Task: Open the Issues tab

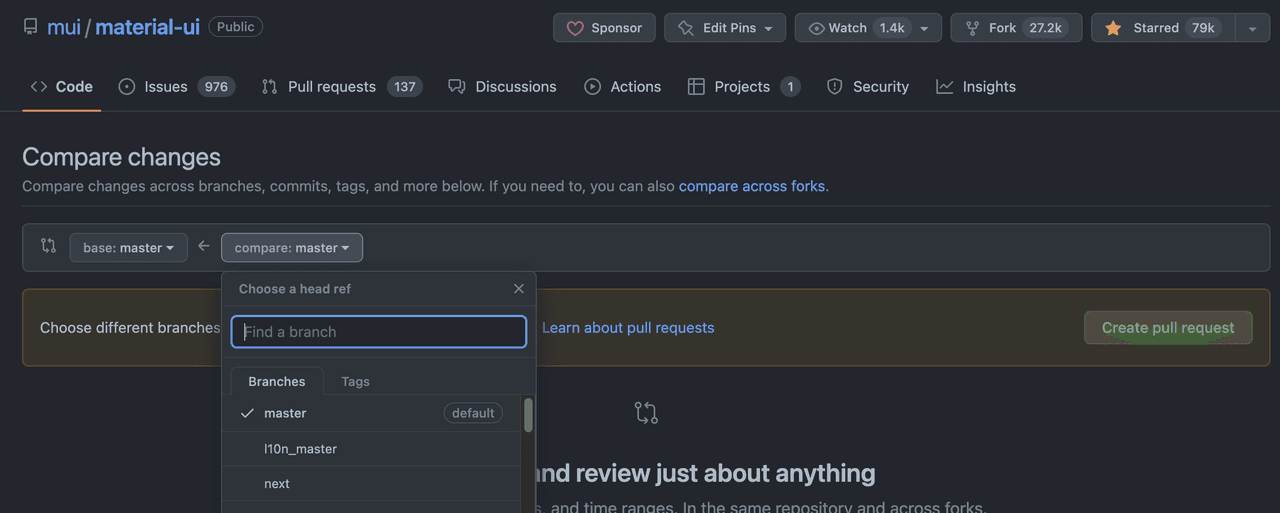Action: tap(176, 87)
